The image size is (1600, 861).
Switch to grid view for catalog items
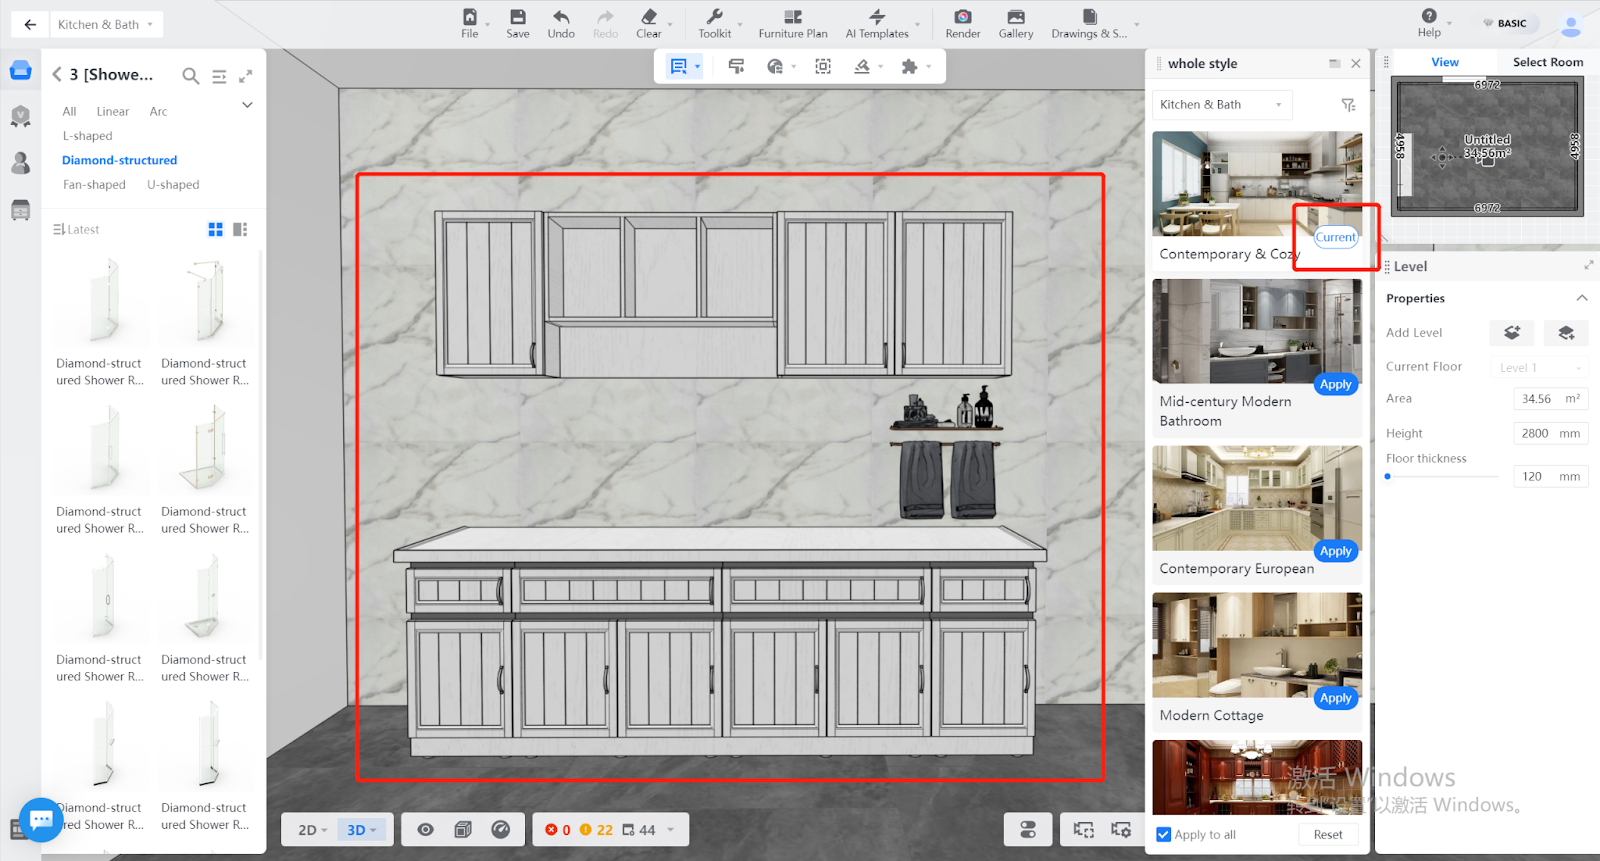point(215,230)
